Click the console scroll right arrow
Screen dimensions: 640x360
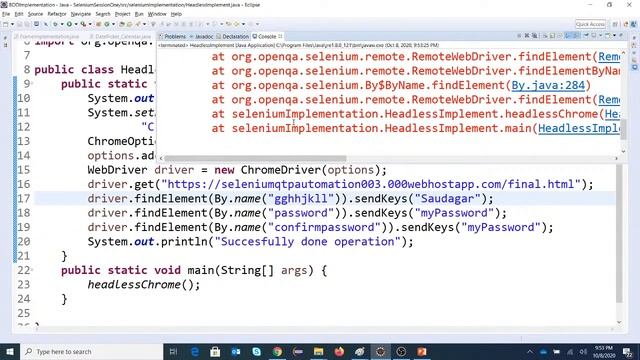616,158
